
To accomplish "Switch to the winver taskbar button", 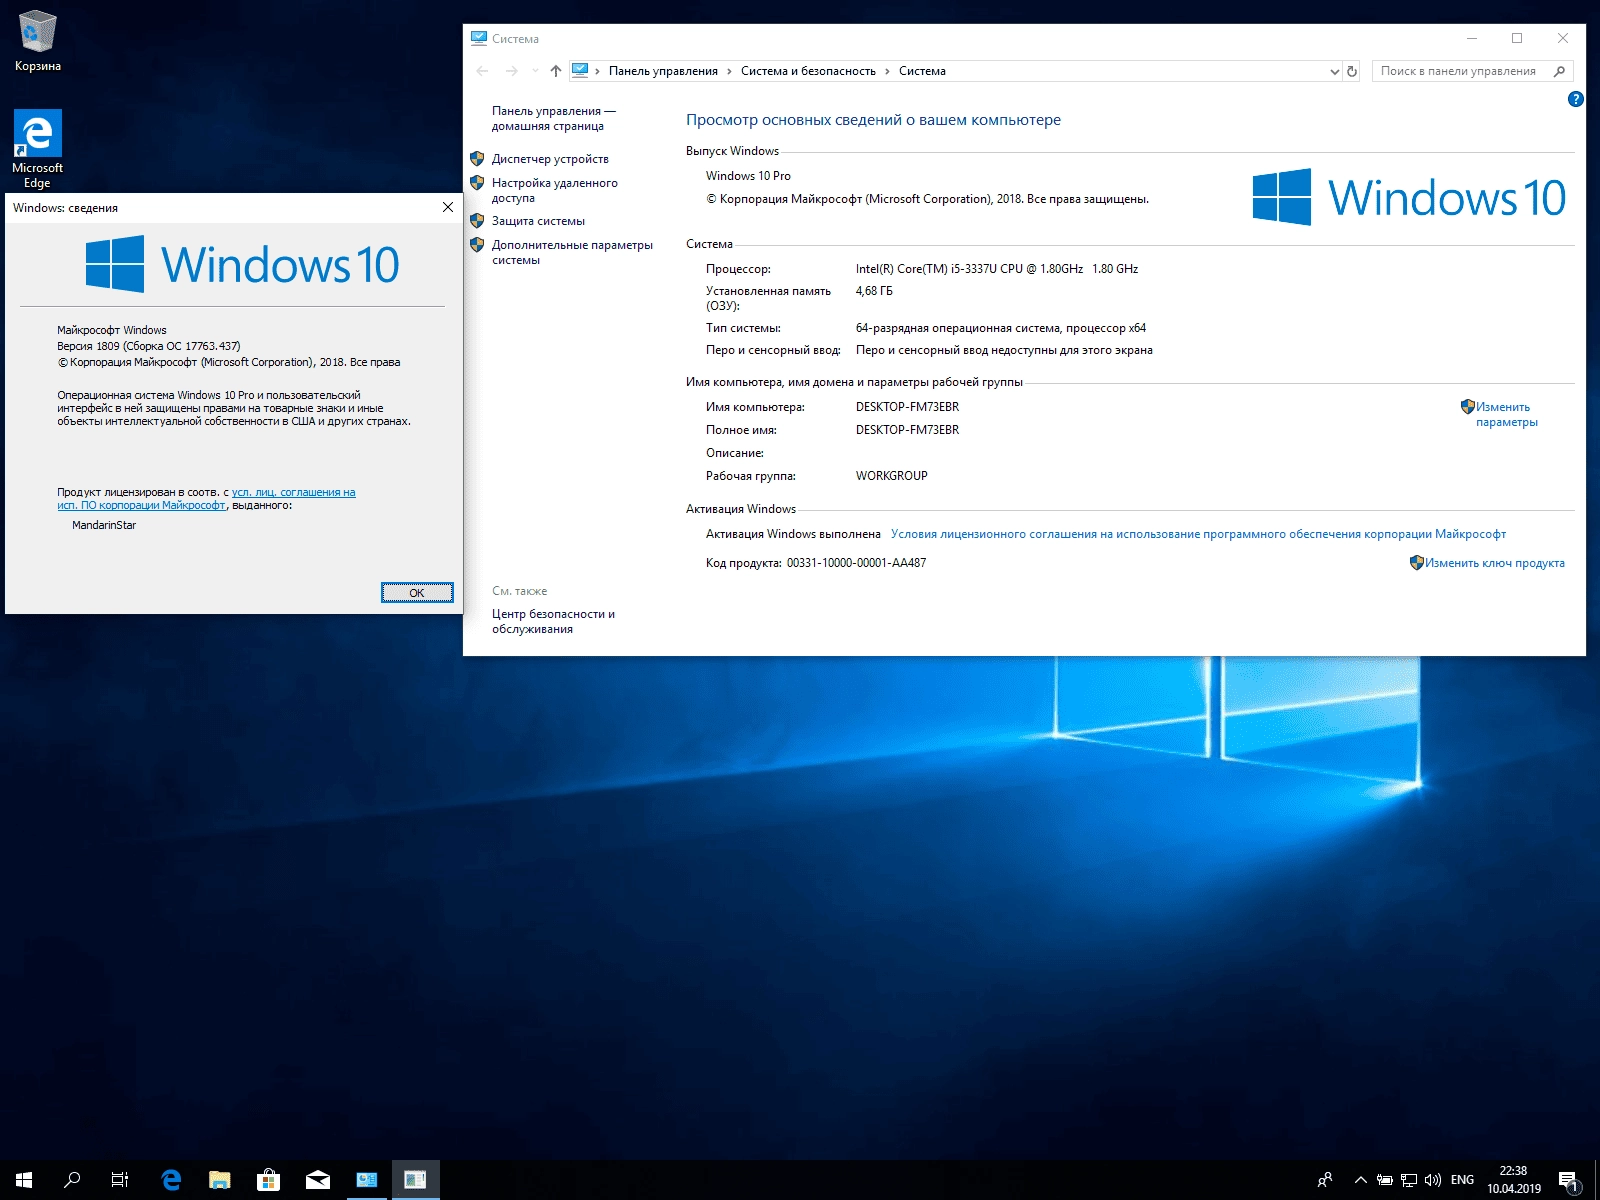I will pos(415,1180).
